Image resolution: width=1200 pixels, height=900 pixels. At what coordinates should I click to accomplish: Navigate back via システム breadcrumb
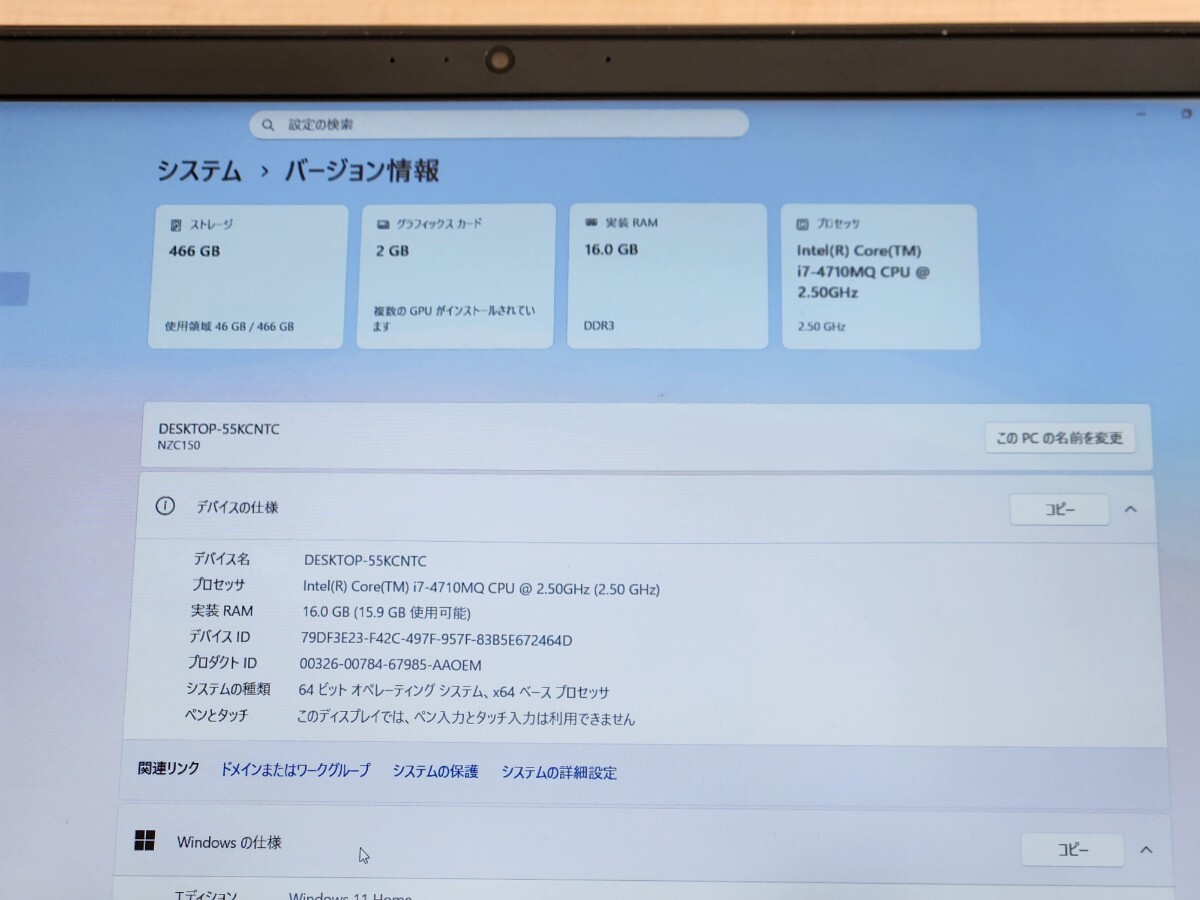pyautogui.click(x=197, y=171)
